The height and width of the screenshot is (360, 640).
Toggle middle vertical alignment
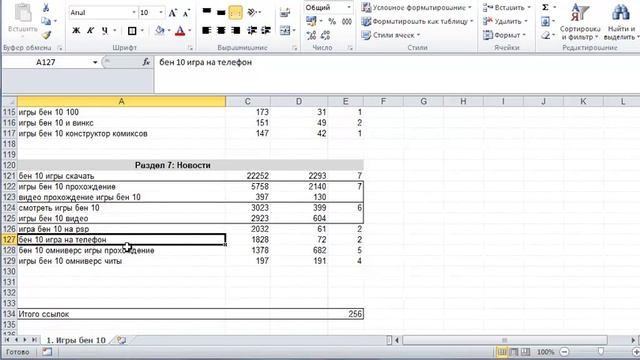coord(221,12)
